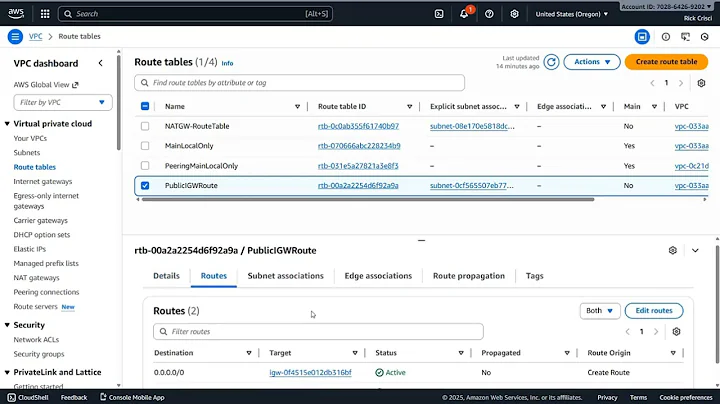Image resolution: width=720 pixels, height=404 pixels.
Task: Select the PeeringMainLocalOnly checkbox
Action: 145,166
